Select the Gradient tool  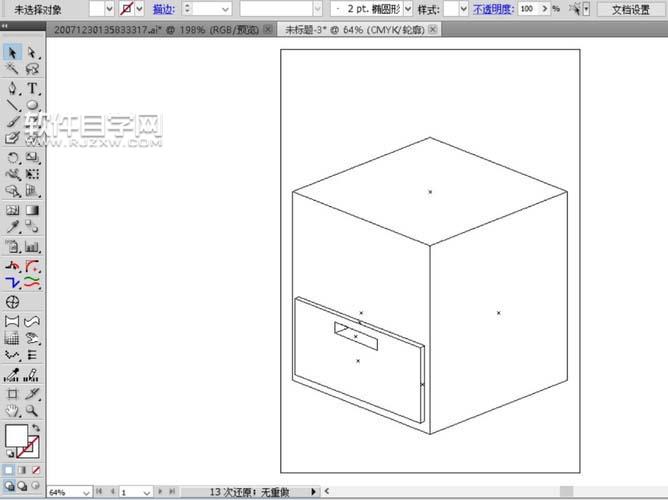pyautogui.click(x=32, y=210)
